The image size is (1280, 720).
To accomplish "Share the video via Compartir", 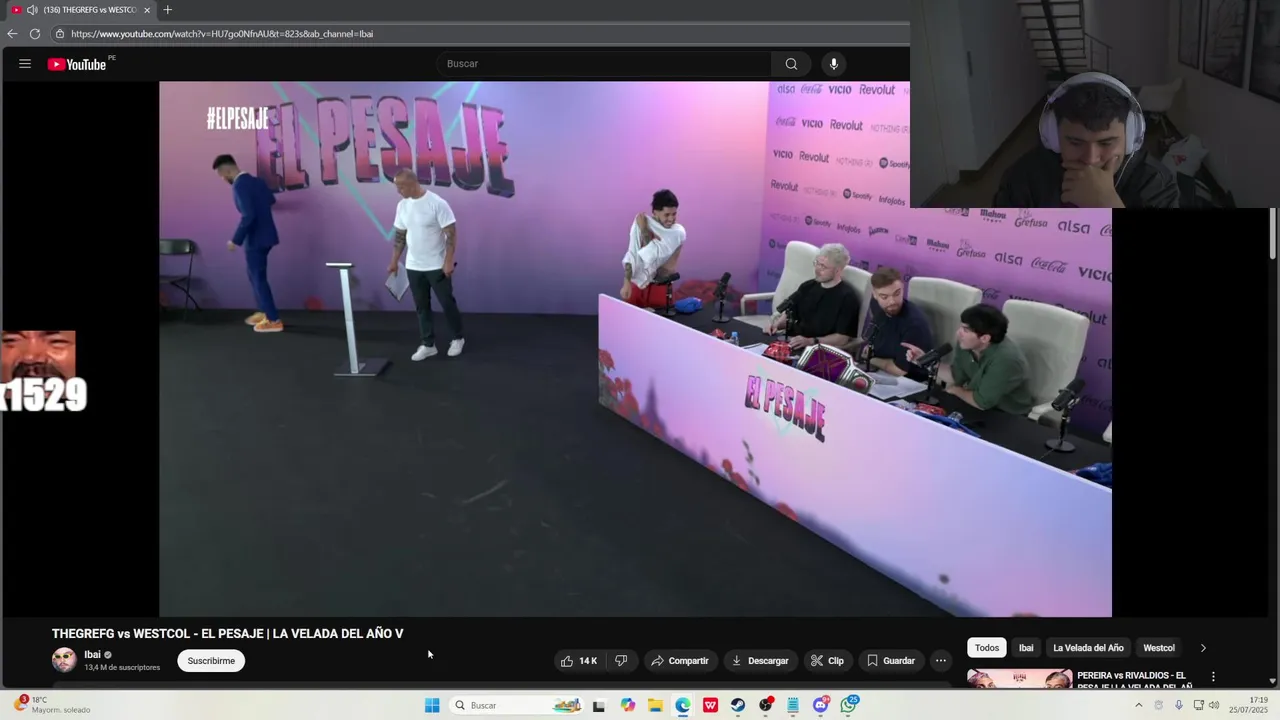I will [x=680, y=661].
